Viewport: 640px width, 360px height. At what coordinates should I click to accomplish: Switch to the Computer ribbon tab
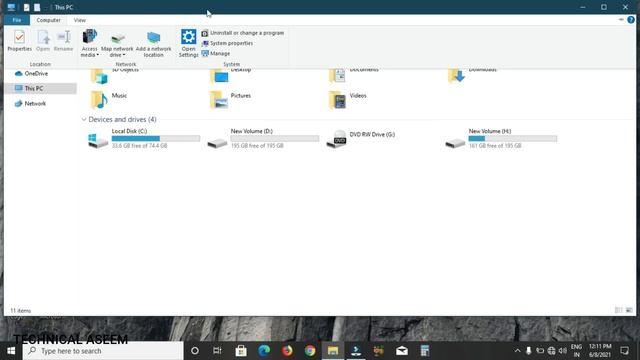click(x=48, y=20)
